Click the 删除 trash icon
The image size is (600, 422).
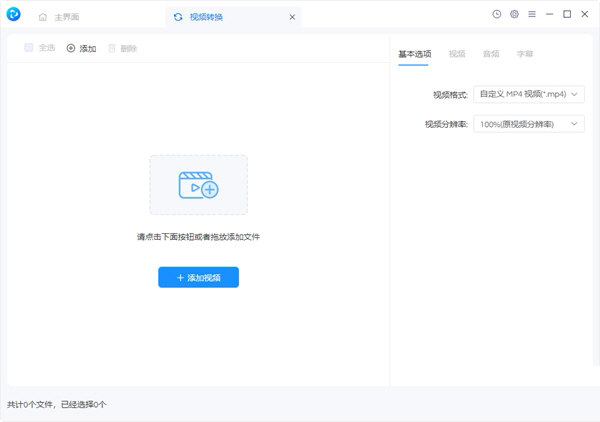(x=113, y=48)
